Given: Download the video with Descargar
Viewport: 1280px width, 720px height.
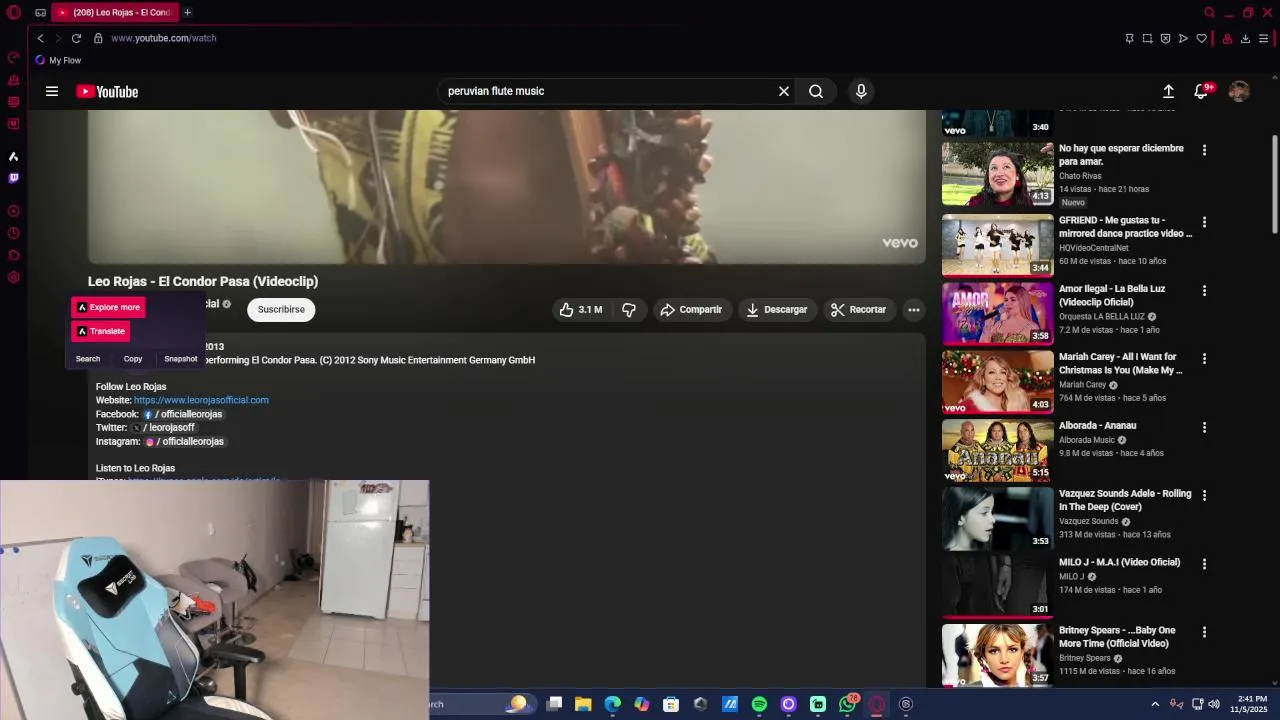Looking at the screenshot, I should pyautogui.click(x=778, y=310).
